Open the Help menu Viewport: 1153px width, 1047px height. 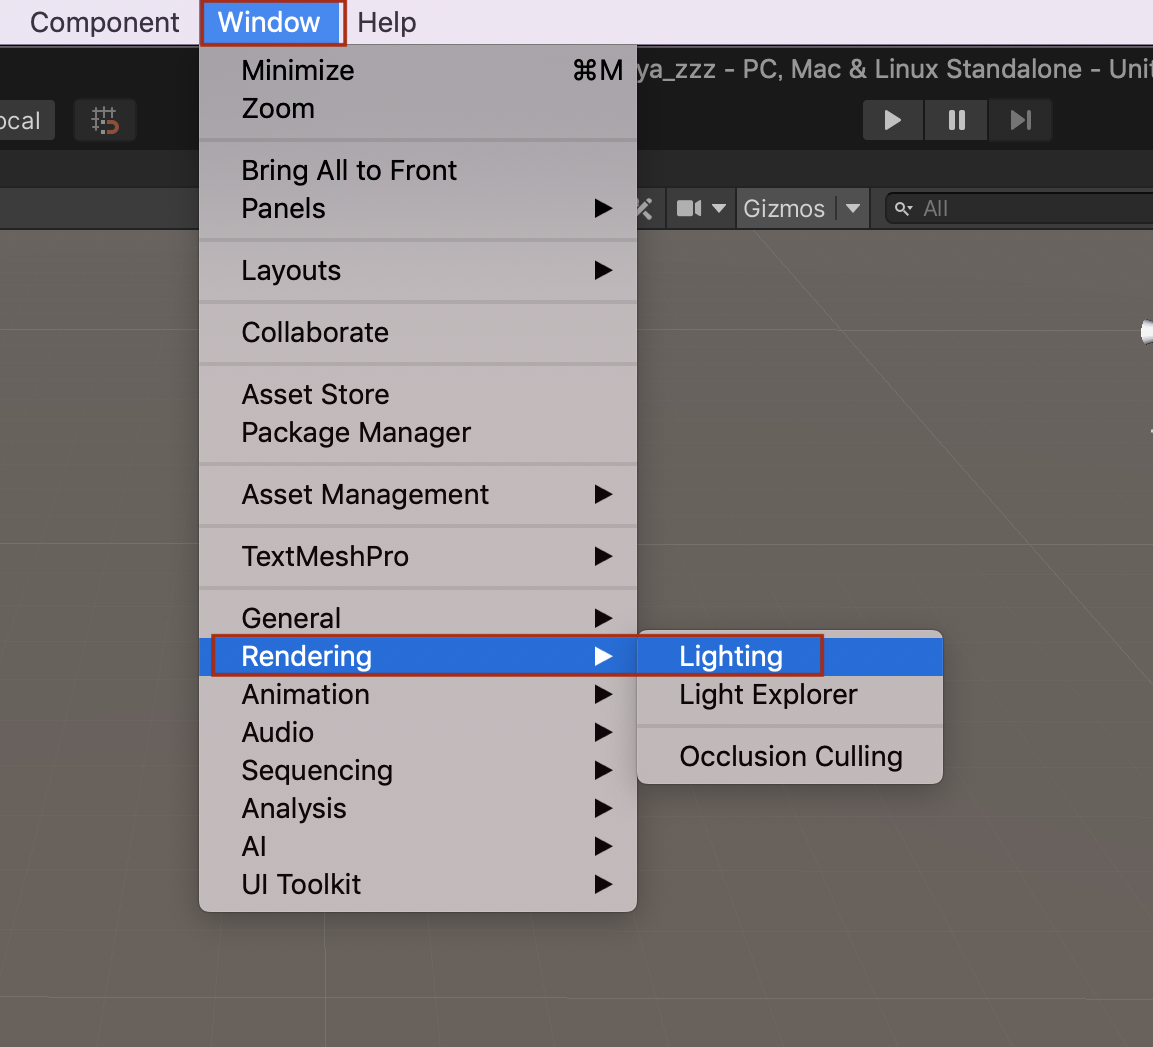386,22
